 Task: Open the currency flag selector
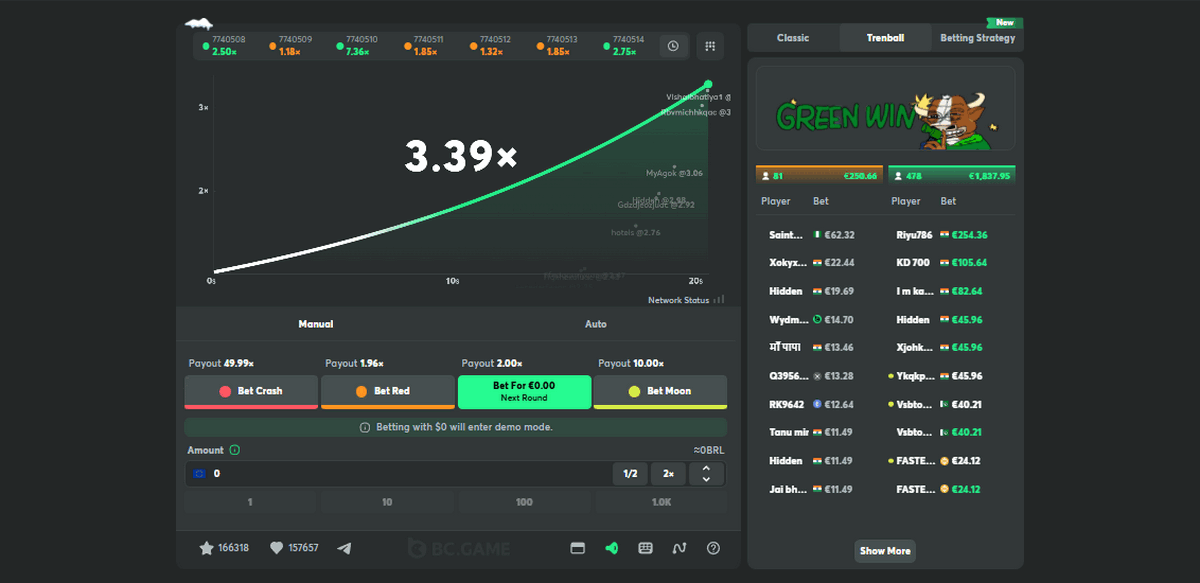[200, 474]
